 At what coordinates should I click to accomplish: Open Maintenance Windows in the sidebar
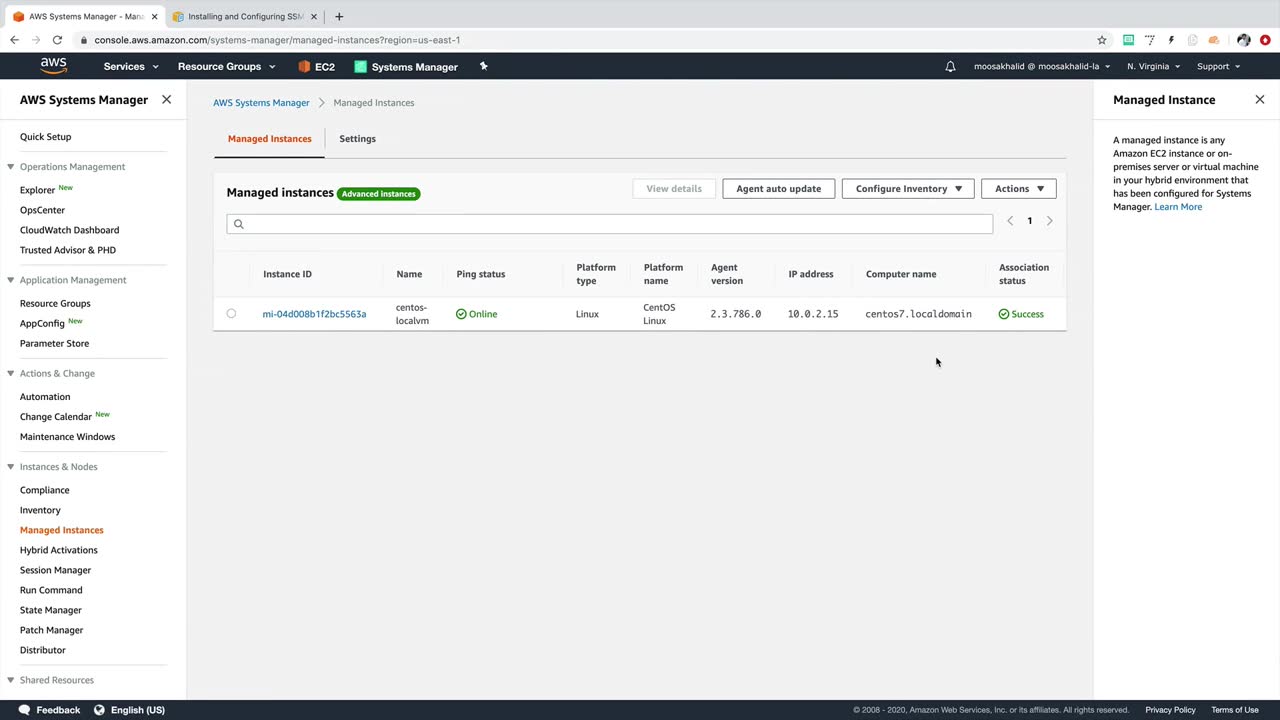tap(67, 437)
